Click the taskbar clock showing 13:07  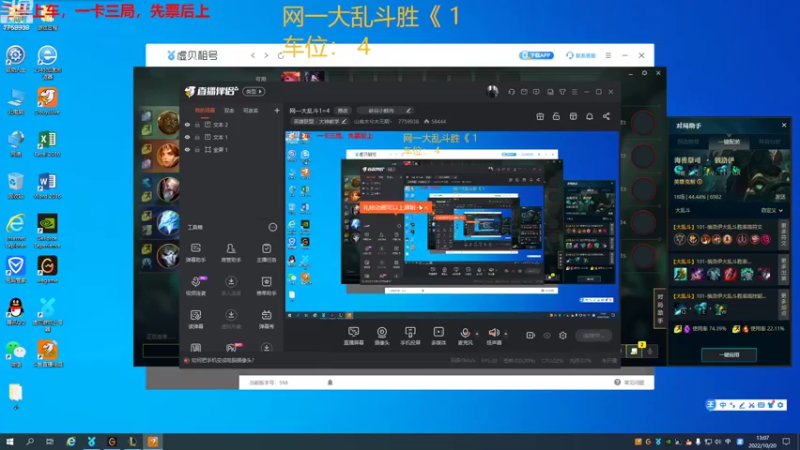[762, 441]
